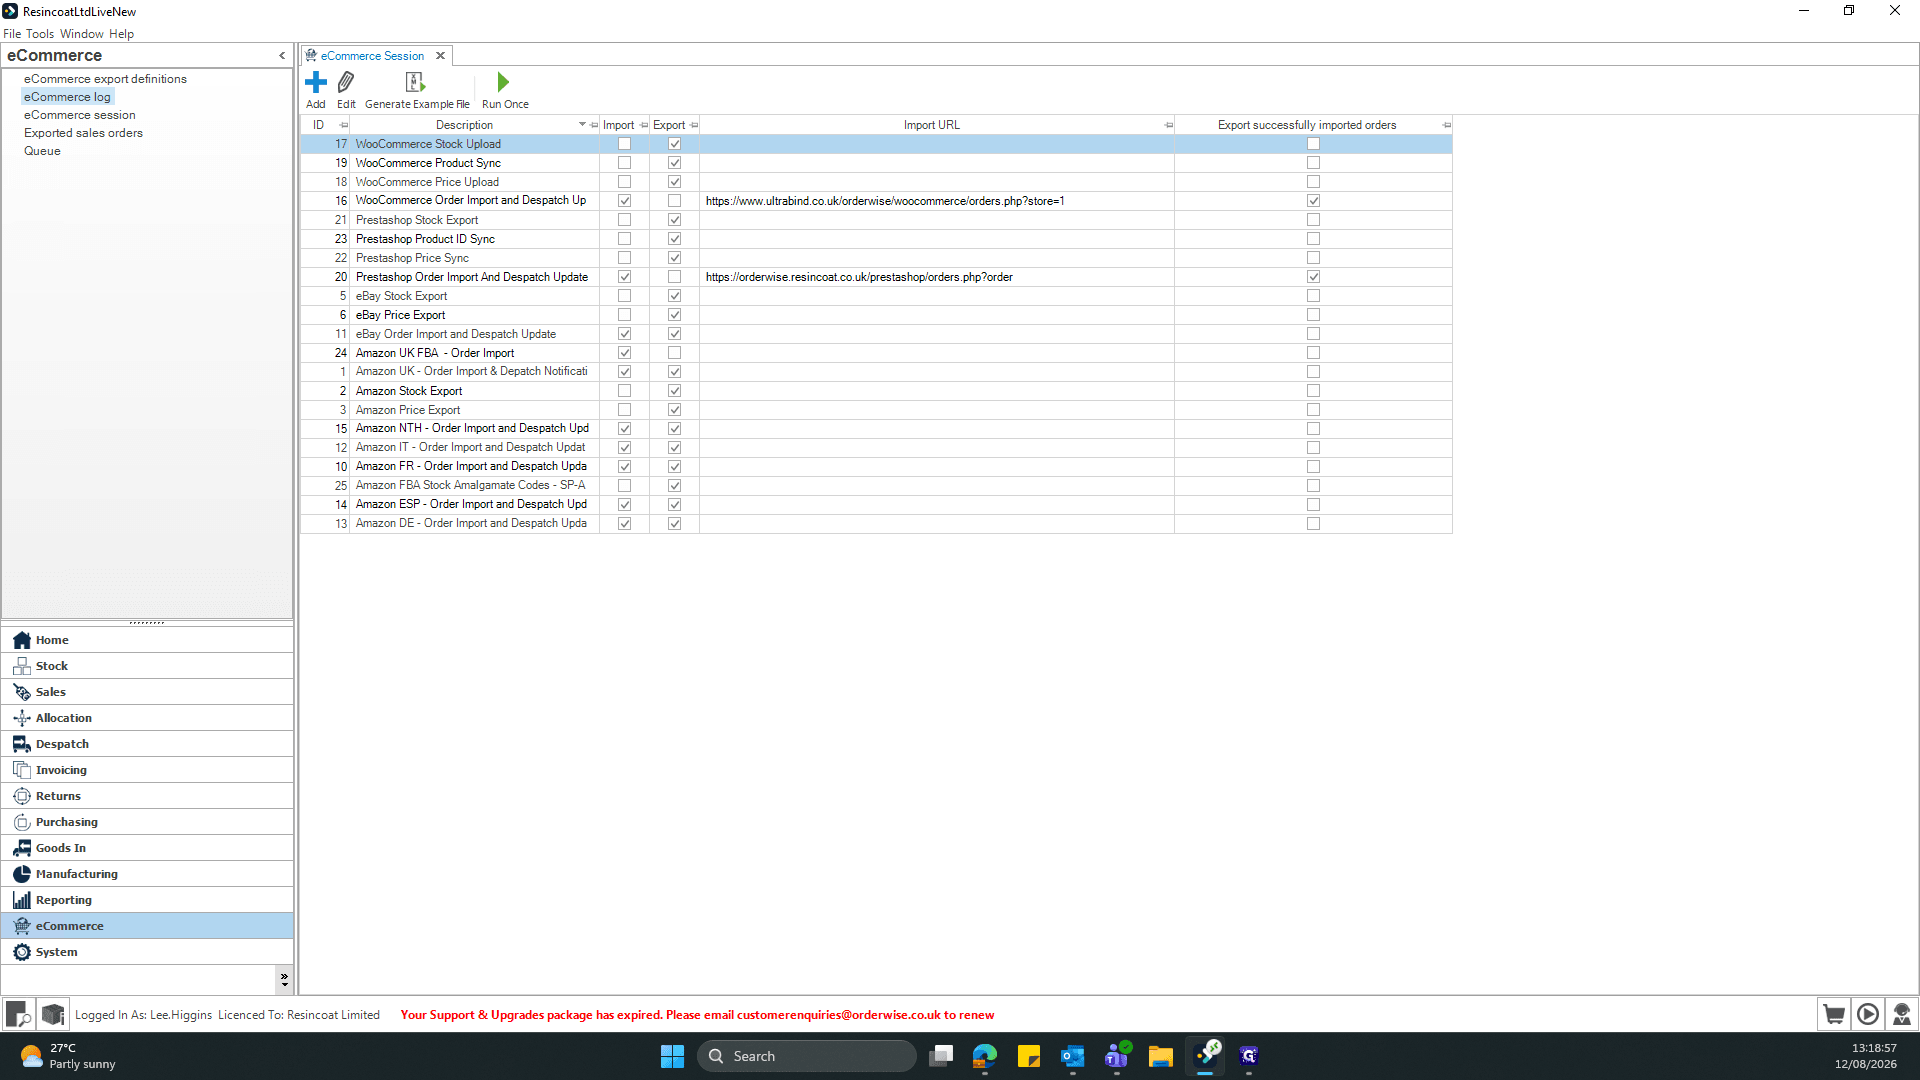Image resolution: width=1920 pixels, height=1080 pixels.
Task: Open the Window menu
Action: pos(81,34)
